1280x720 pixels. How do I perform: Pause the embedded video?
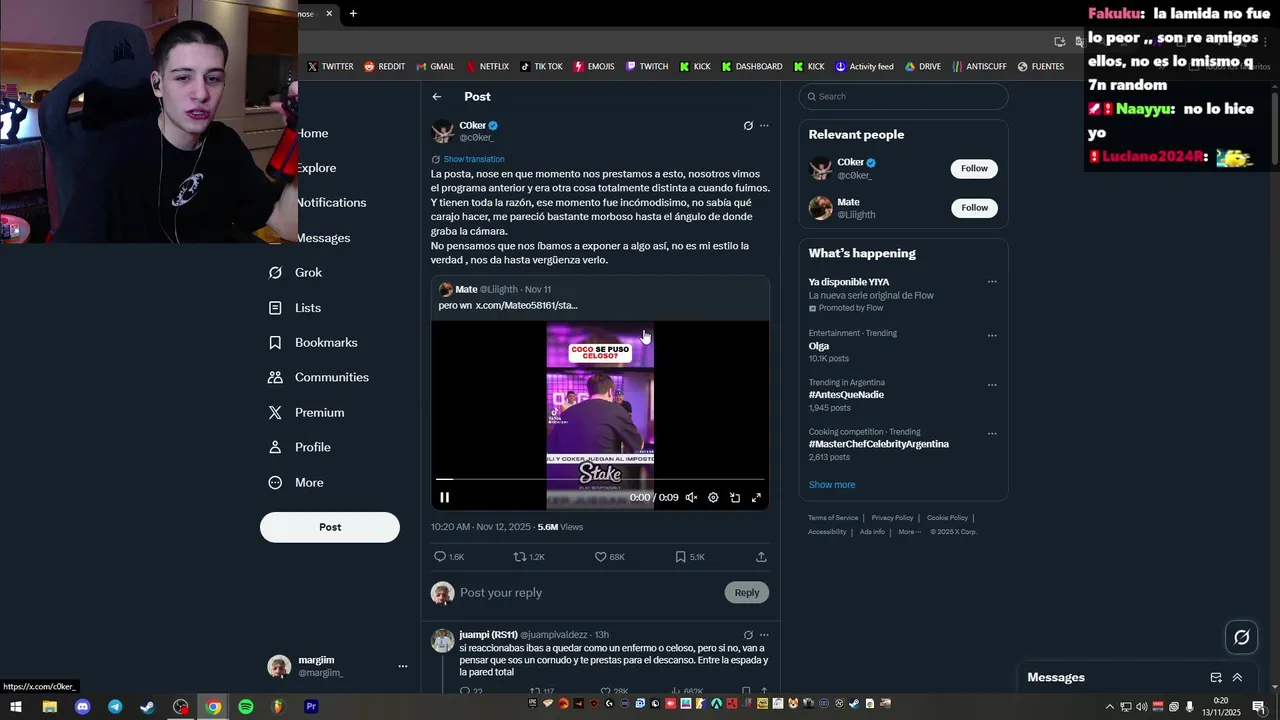[x=445, y=497]
